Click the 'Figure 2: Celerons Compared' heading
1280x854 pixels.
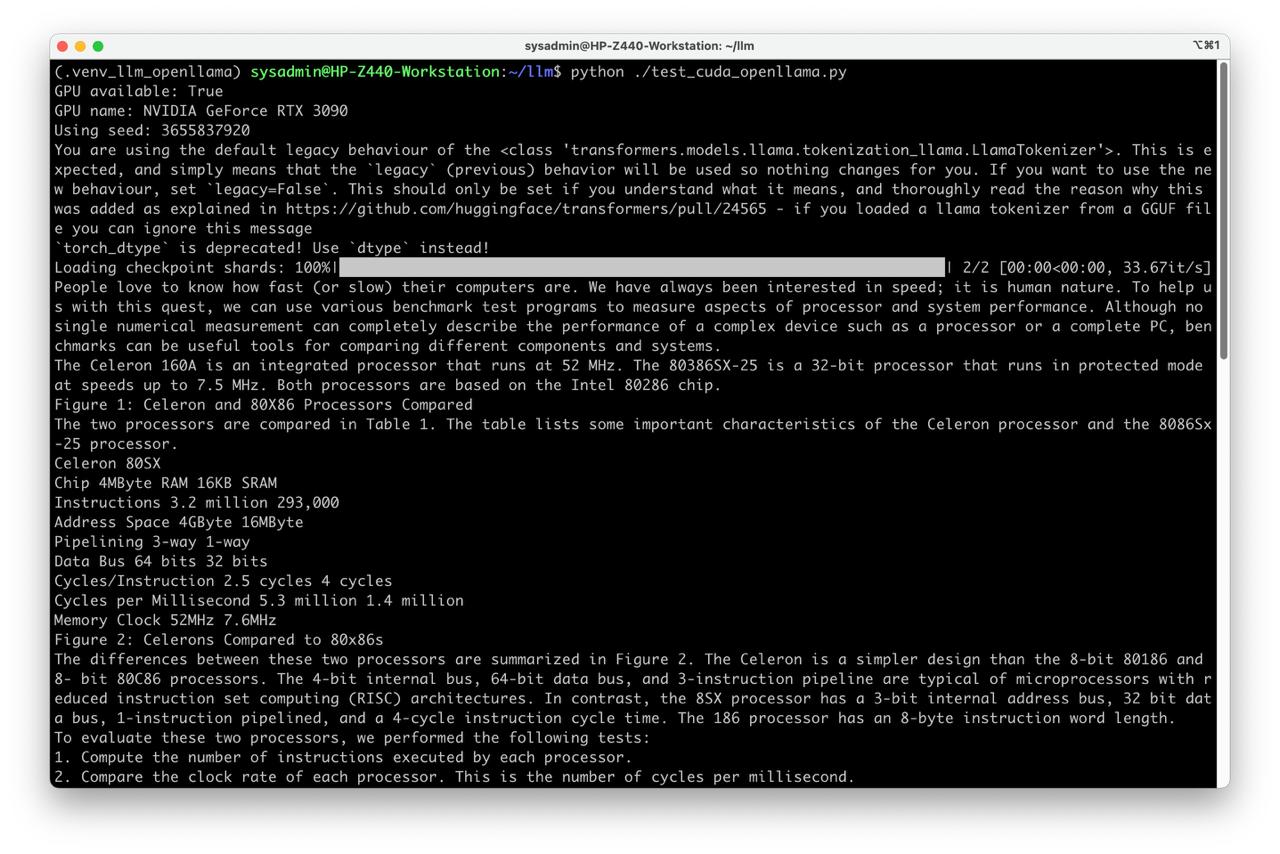218,640
